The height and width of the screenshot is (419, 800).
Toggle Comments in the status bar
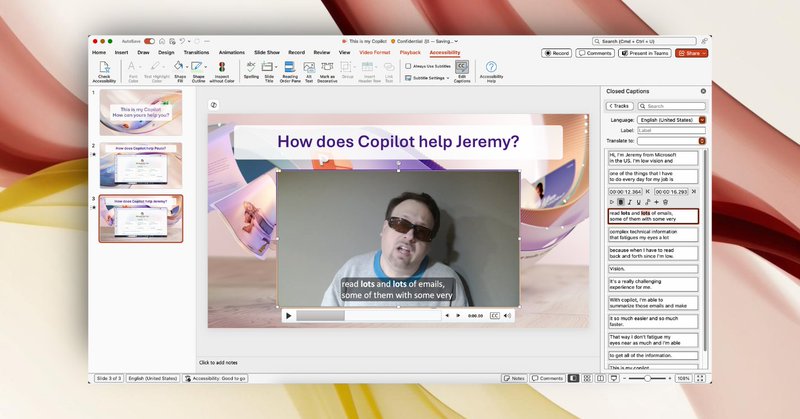547,378
